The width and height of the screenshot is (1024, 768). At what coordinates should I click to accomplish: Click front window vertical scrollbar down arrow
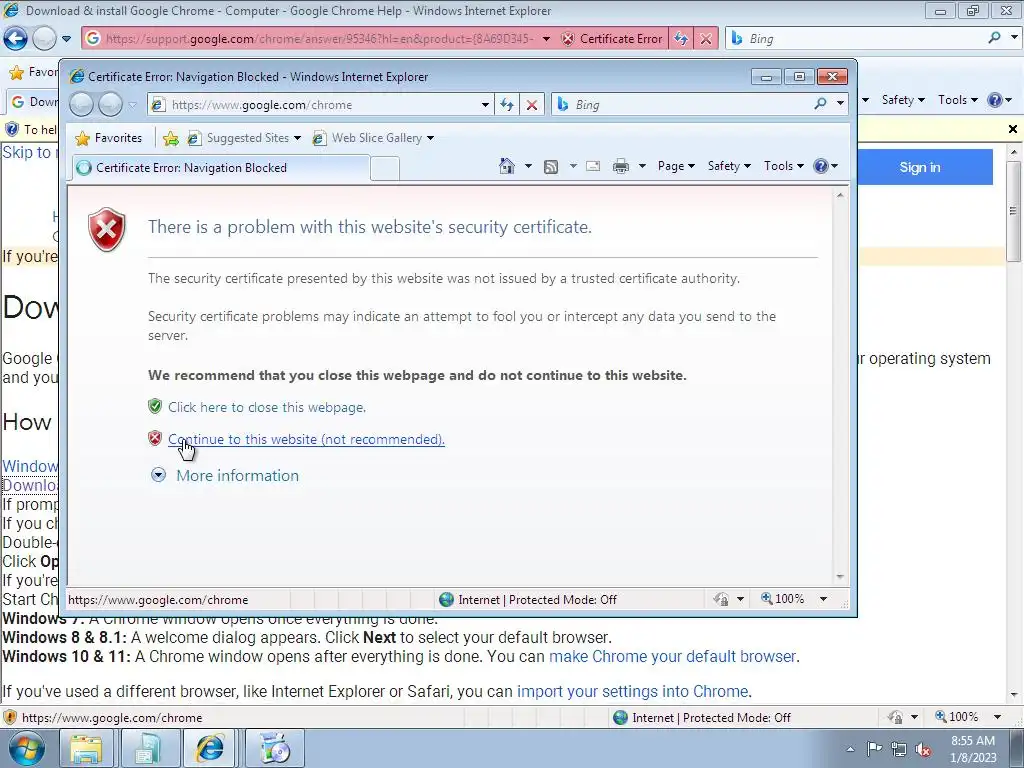[x=840, y=577]
